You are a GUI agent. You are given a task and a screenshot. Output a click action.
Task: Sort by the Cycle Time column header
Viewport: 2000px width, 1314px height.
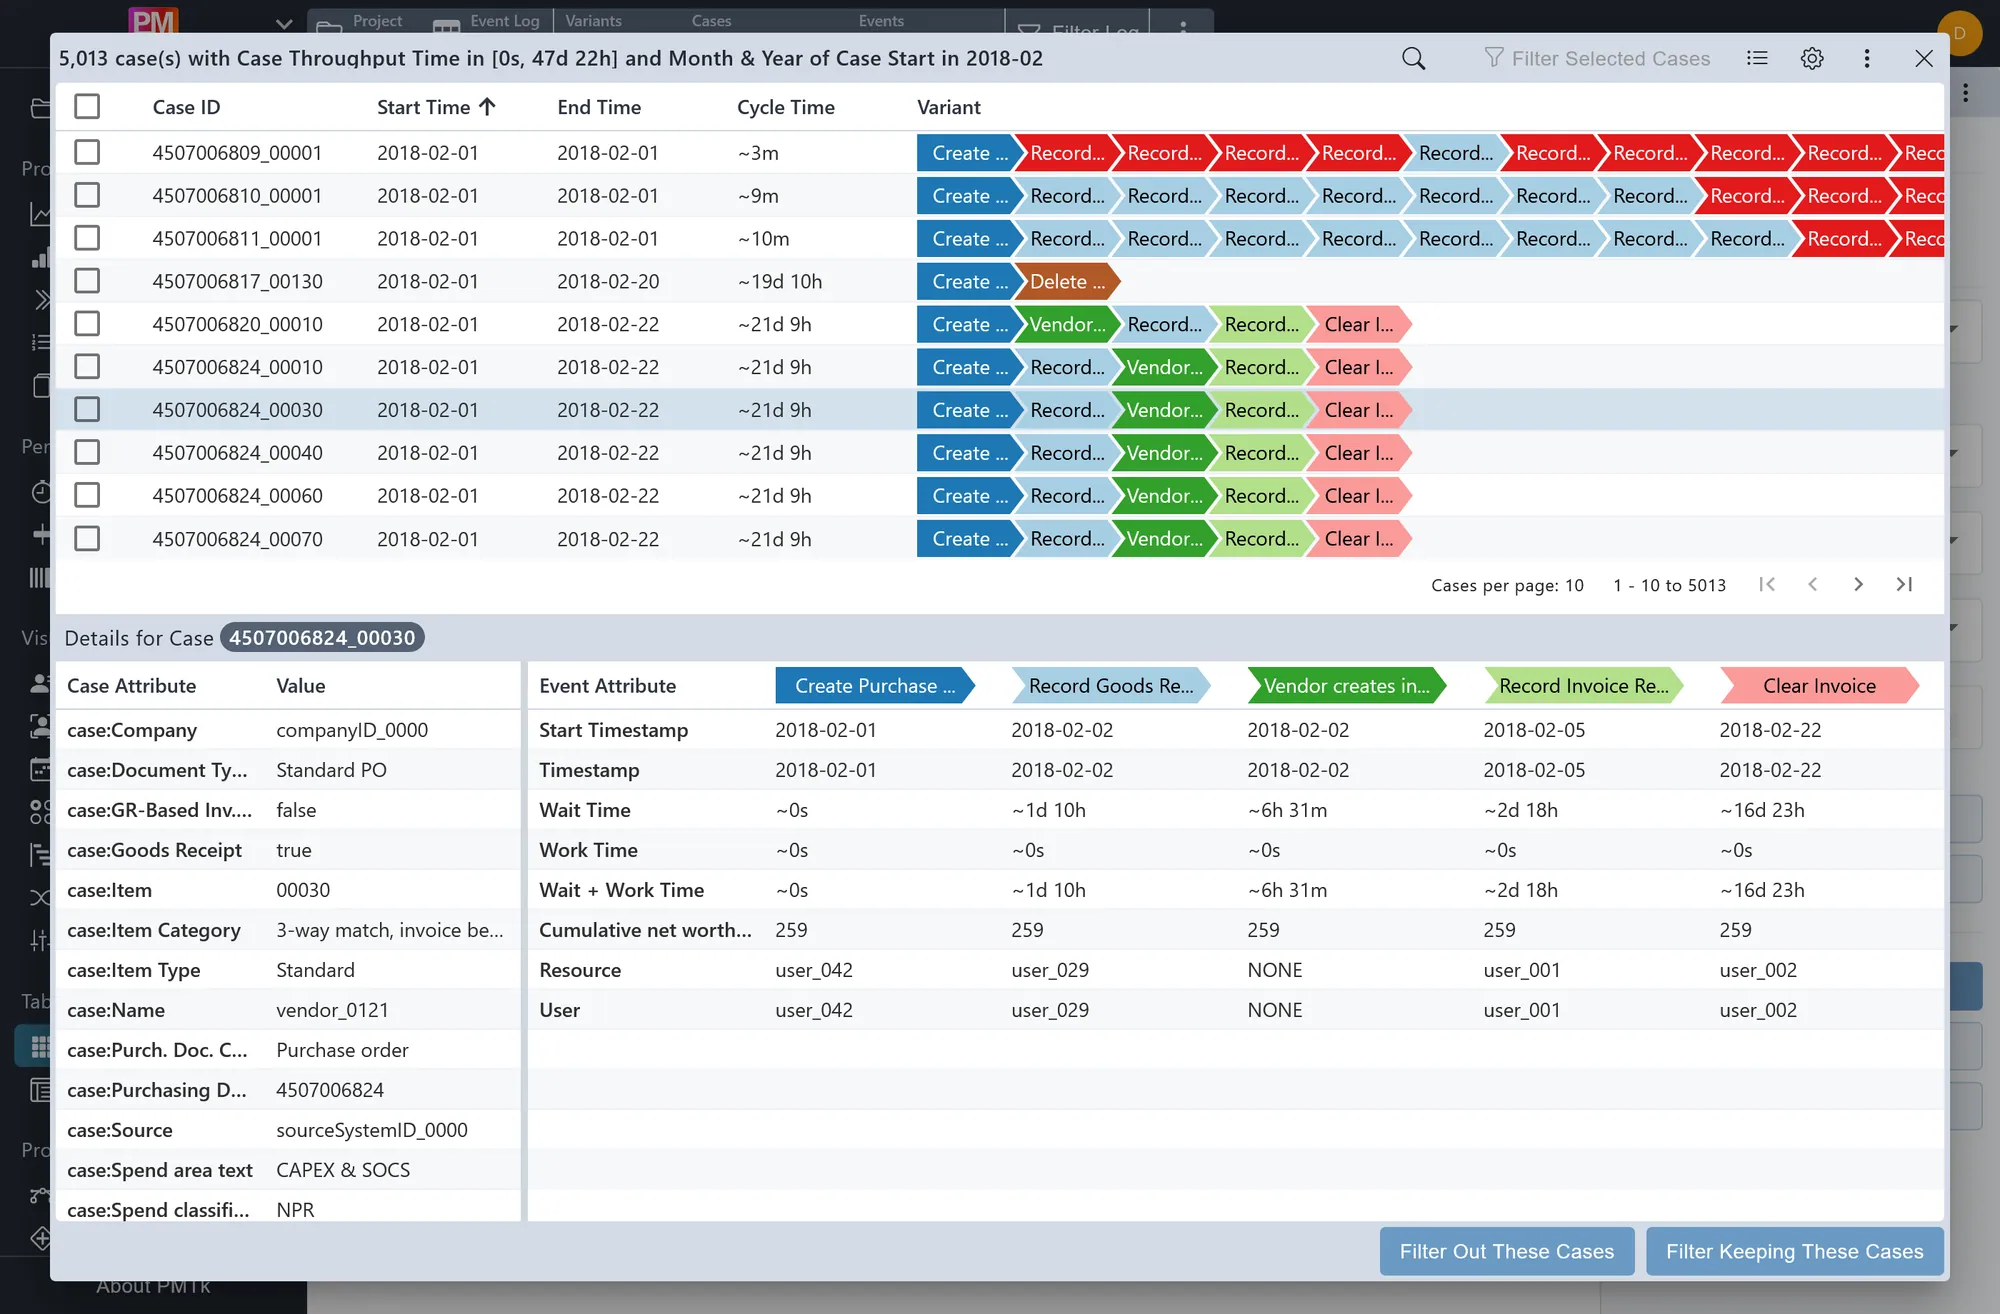coord(785,107)
